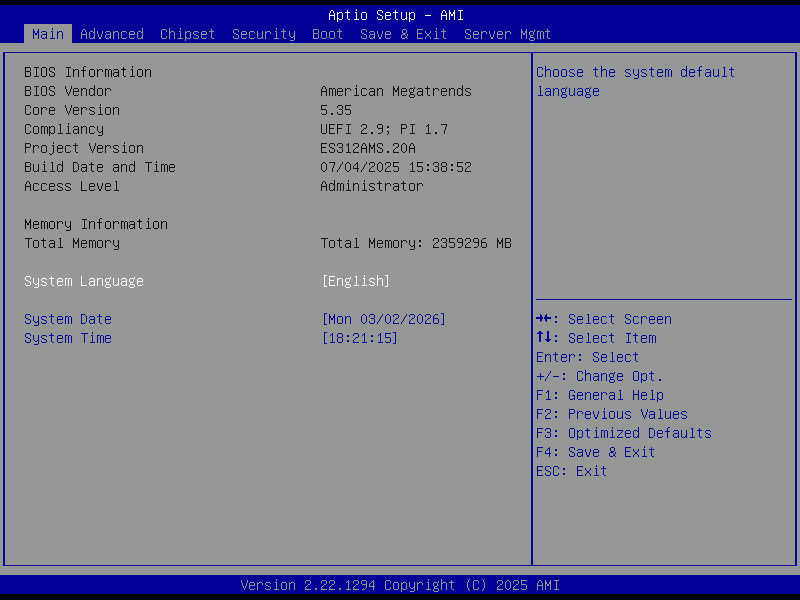Click the Total Memory value

pyautogui.click(x=416, y=243)
